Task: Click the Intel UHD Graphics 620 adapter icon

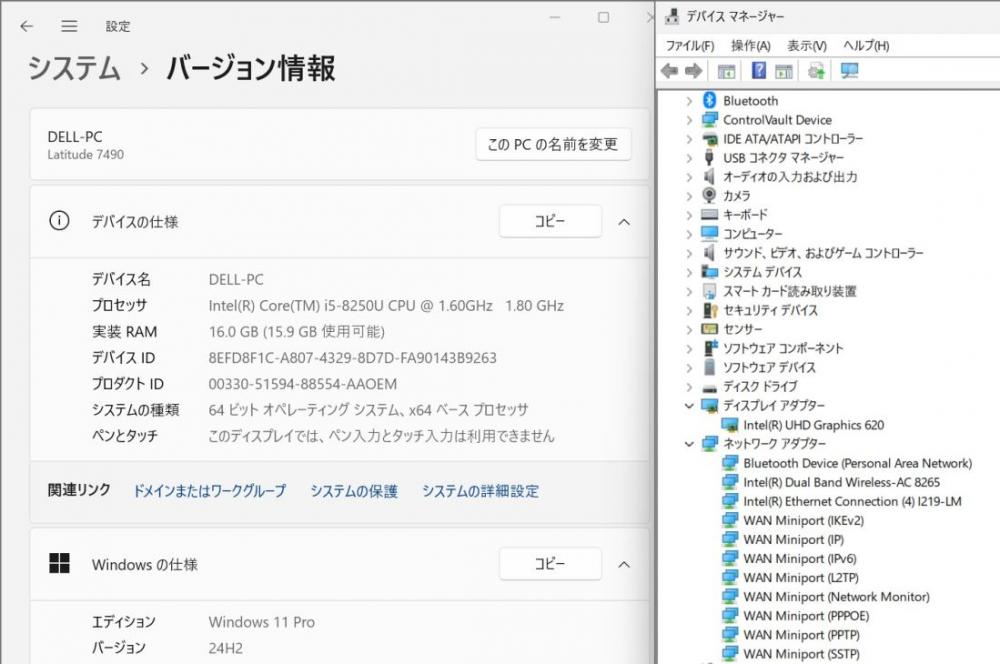Action: tap(729, 425)
